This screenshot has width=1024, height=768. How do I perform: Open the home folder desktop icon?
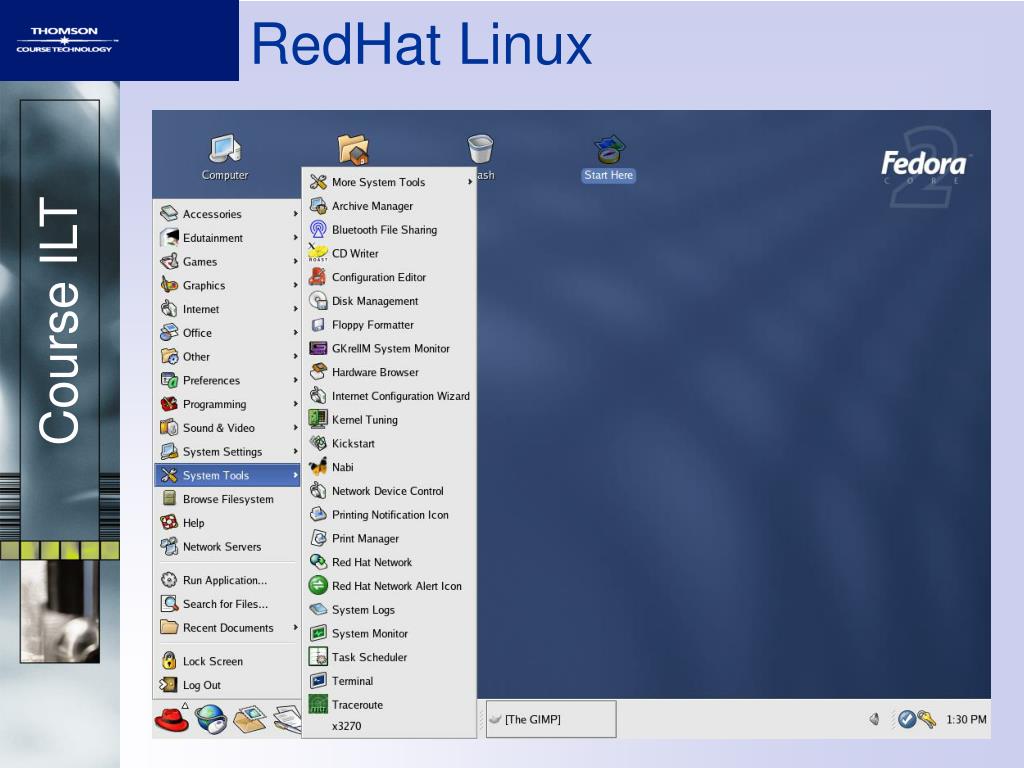tap(353, 149)
